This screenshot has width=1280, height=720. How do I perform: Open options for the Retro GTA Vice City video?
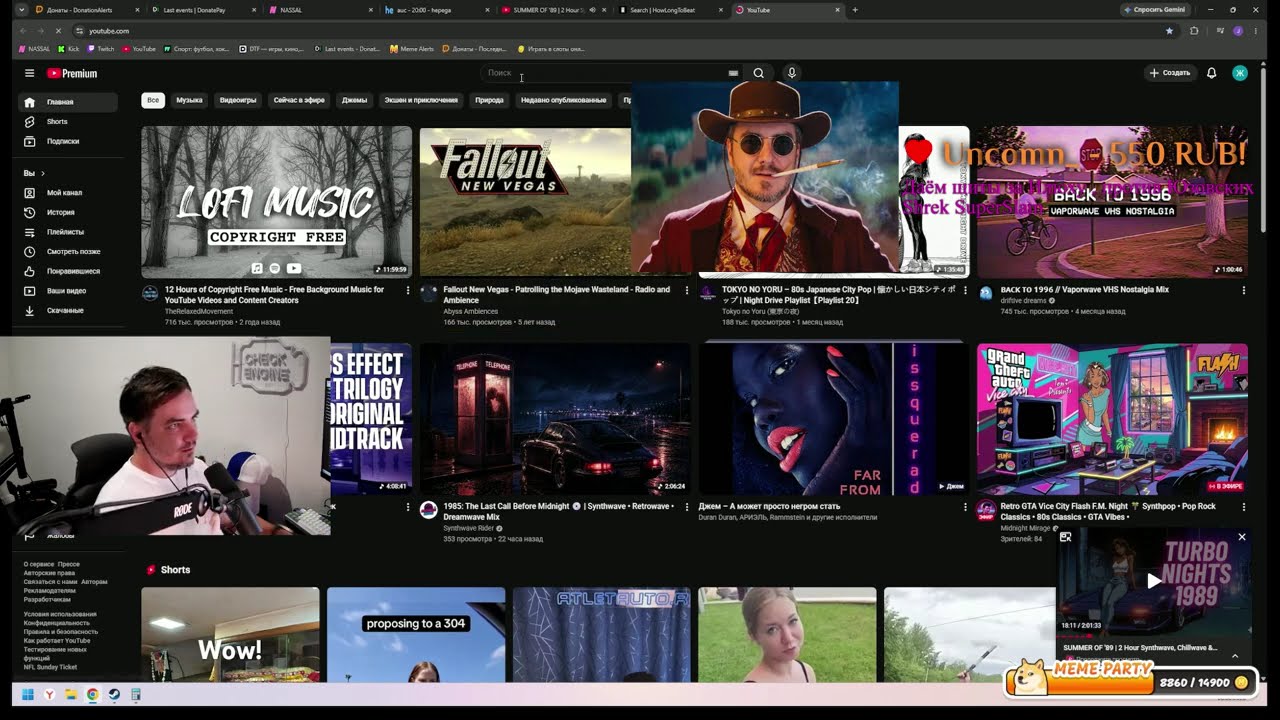click(x=1243, y=507)
